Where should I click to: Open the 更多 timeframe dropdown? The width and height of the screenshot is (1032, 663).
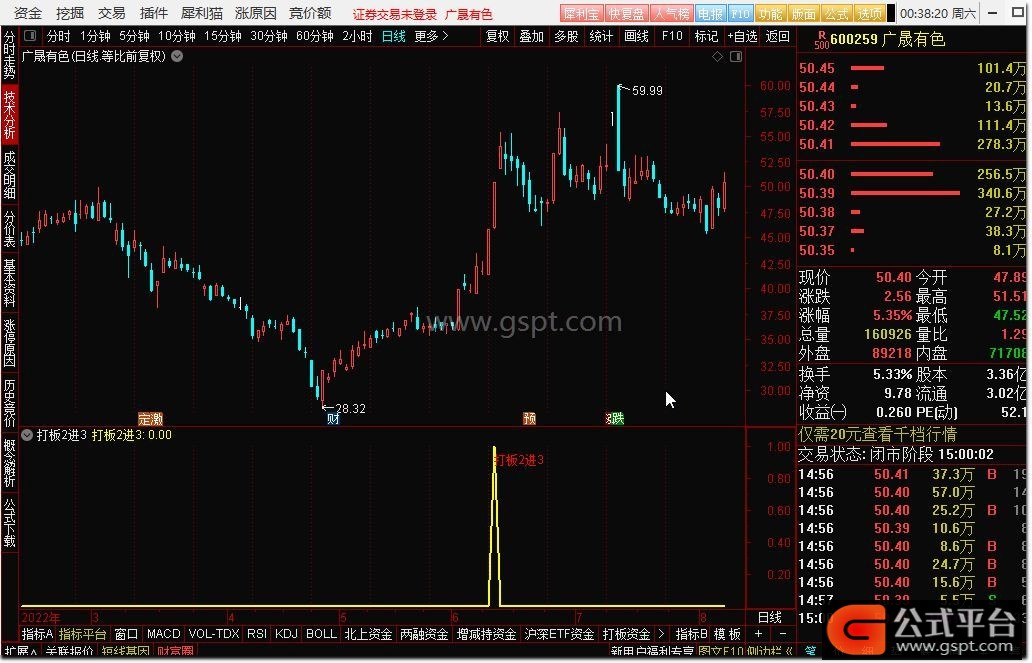coord(432,36)
